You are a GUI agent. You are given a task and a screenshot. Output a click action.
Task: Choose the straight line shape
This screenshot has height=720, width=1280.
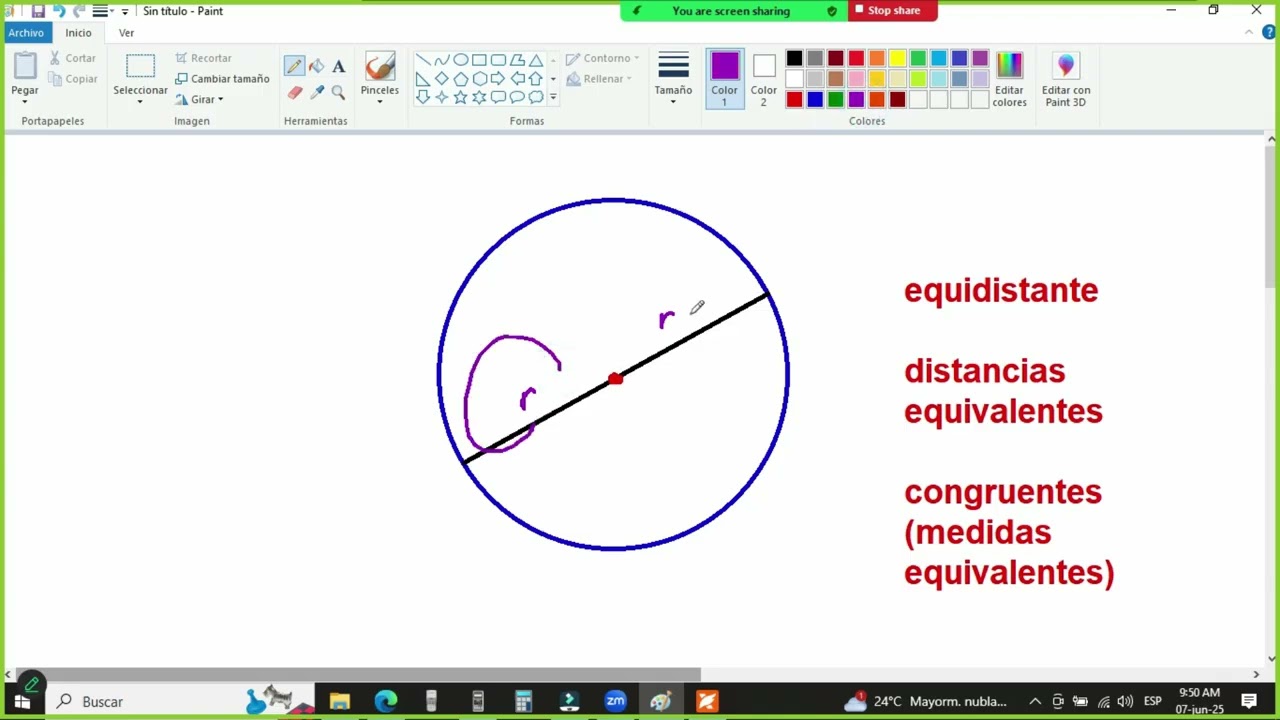(x=423, y=60)
